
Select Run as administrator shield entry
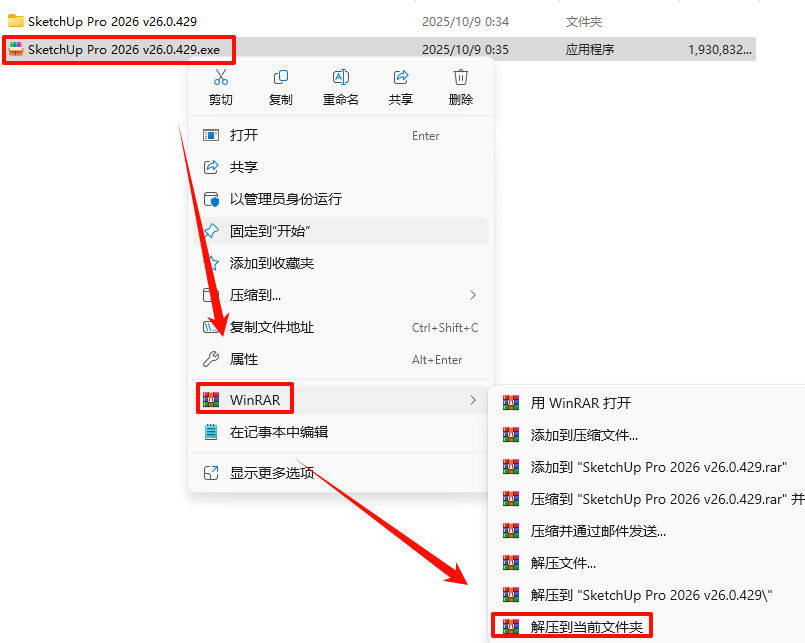click(x=341, y=199)
